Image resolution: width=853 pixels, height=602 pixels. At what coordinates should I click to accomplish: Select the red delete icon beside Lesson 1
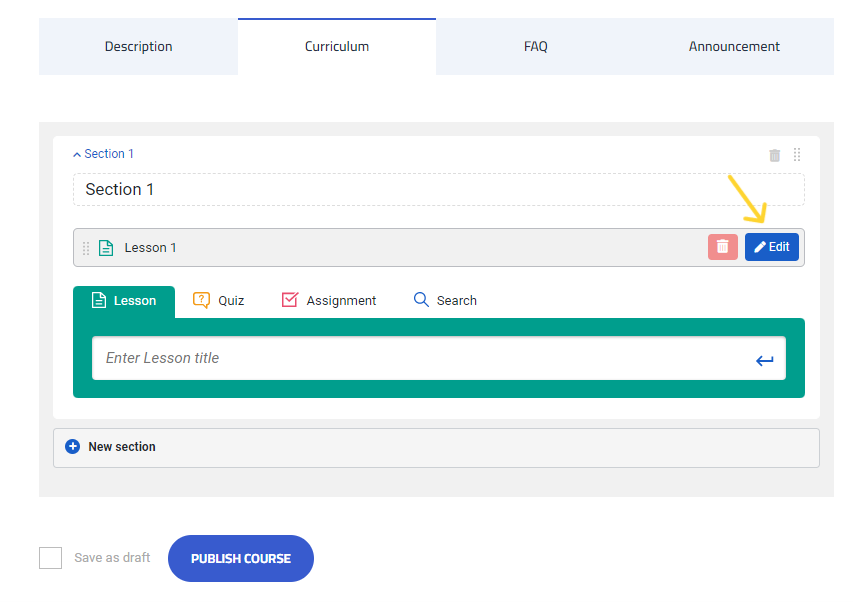coord(722,246)
